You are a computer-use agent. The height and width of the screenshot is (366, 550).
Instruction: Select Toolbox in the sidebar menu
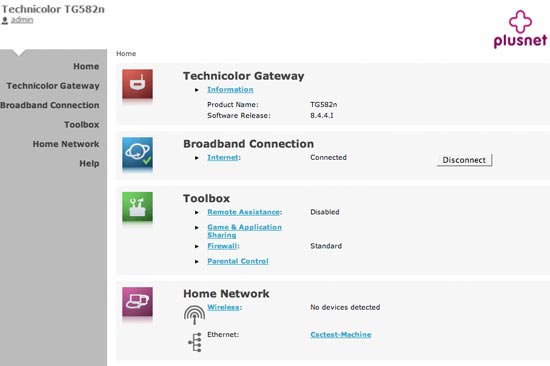pyautogui.click(x=82, y=125)
